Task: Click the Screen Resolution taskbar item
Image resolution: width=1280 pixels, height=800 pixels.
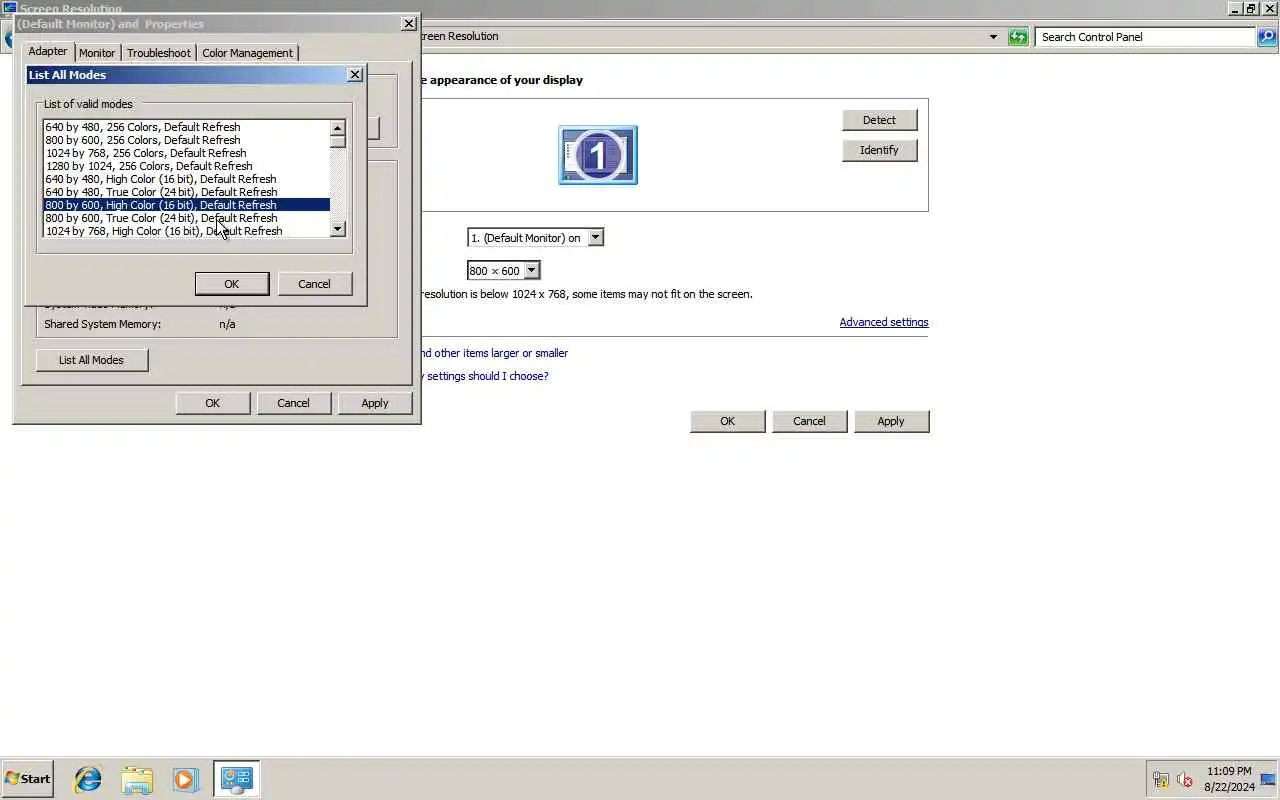Action: [x=236, y=779]
